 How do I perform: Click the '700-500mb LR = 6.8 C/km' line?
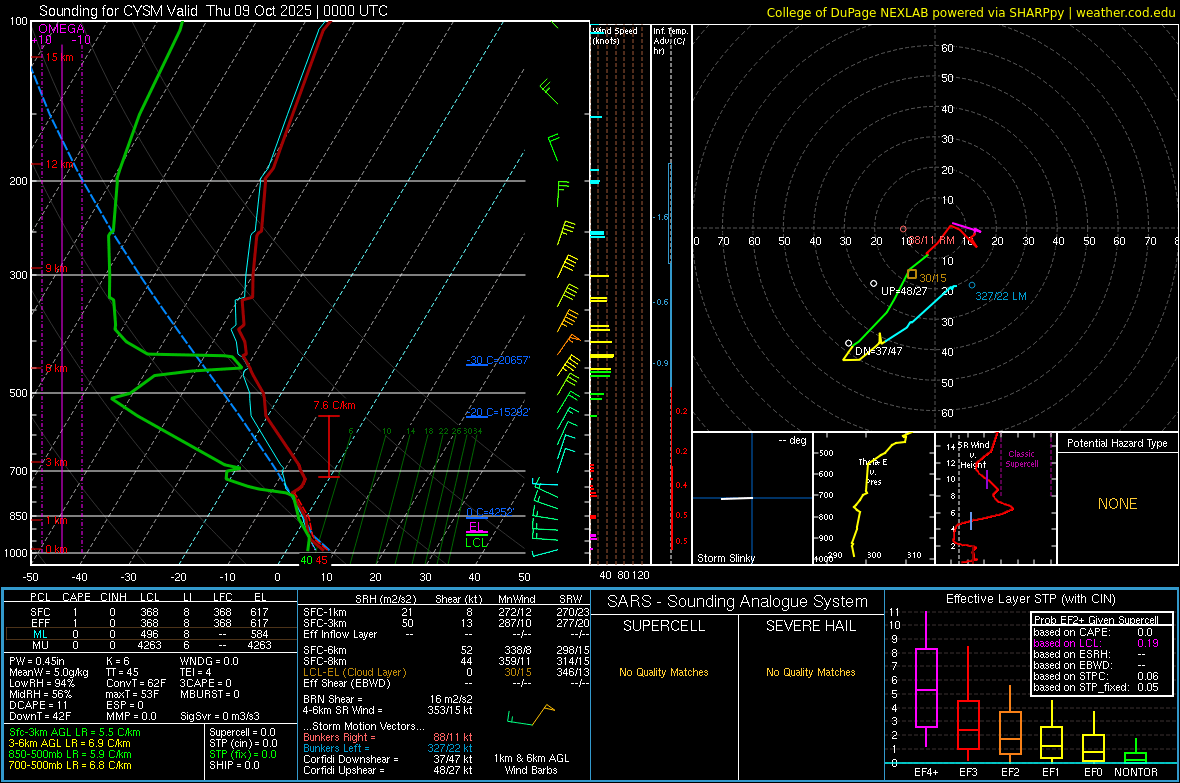[x=71, y=765]
